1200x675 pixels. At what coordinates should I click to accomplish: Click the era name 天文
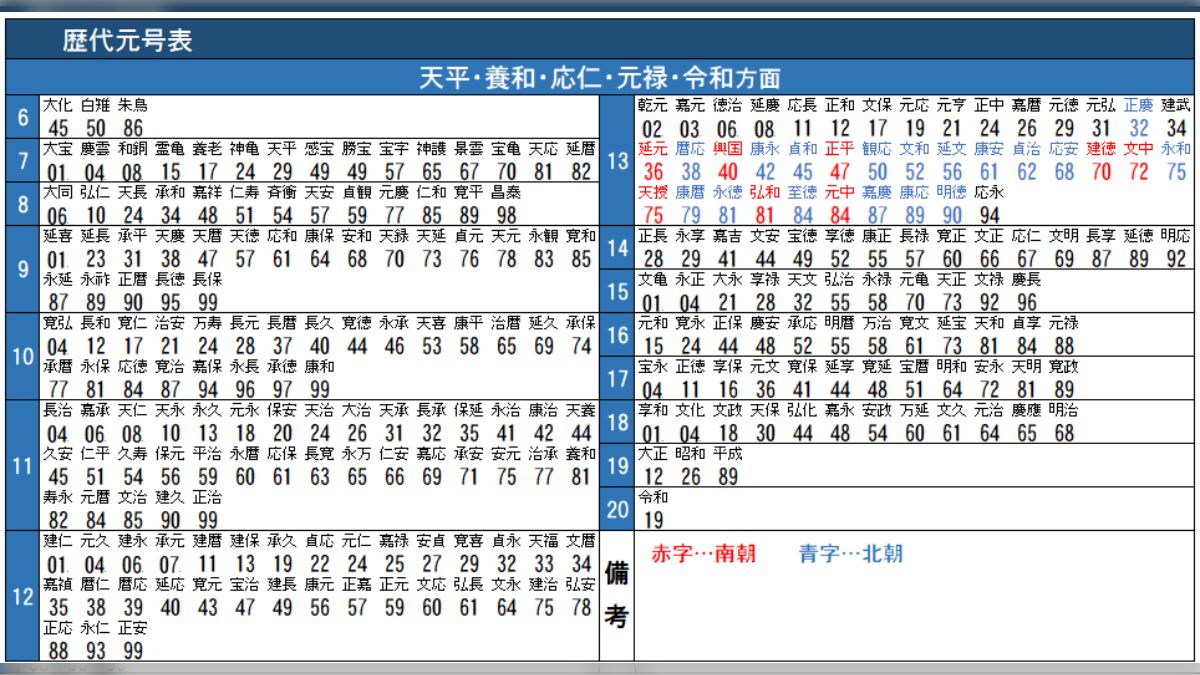[x=802, y=279]
